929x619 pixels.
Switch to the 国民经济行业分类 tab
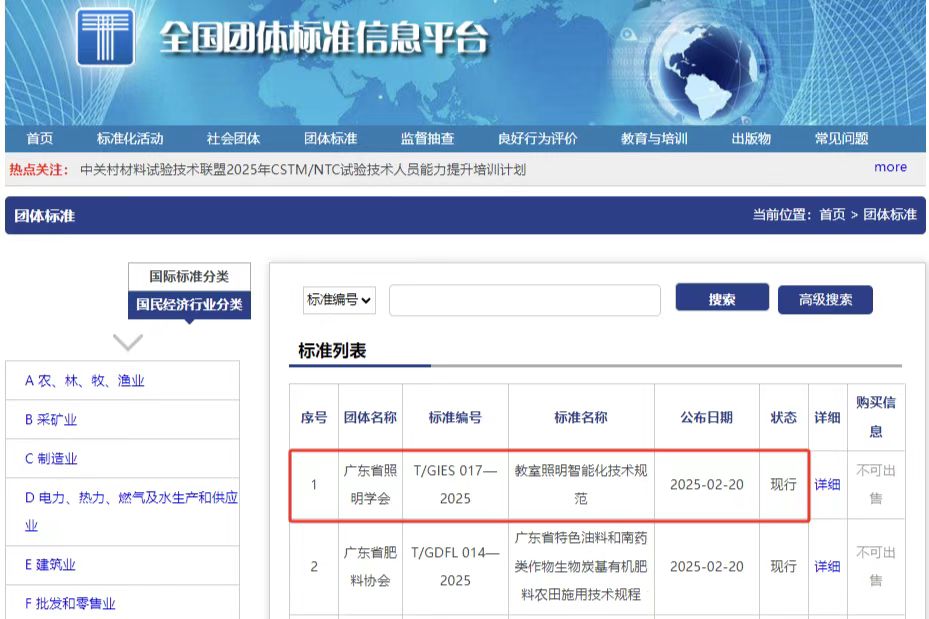click(189, 304)
